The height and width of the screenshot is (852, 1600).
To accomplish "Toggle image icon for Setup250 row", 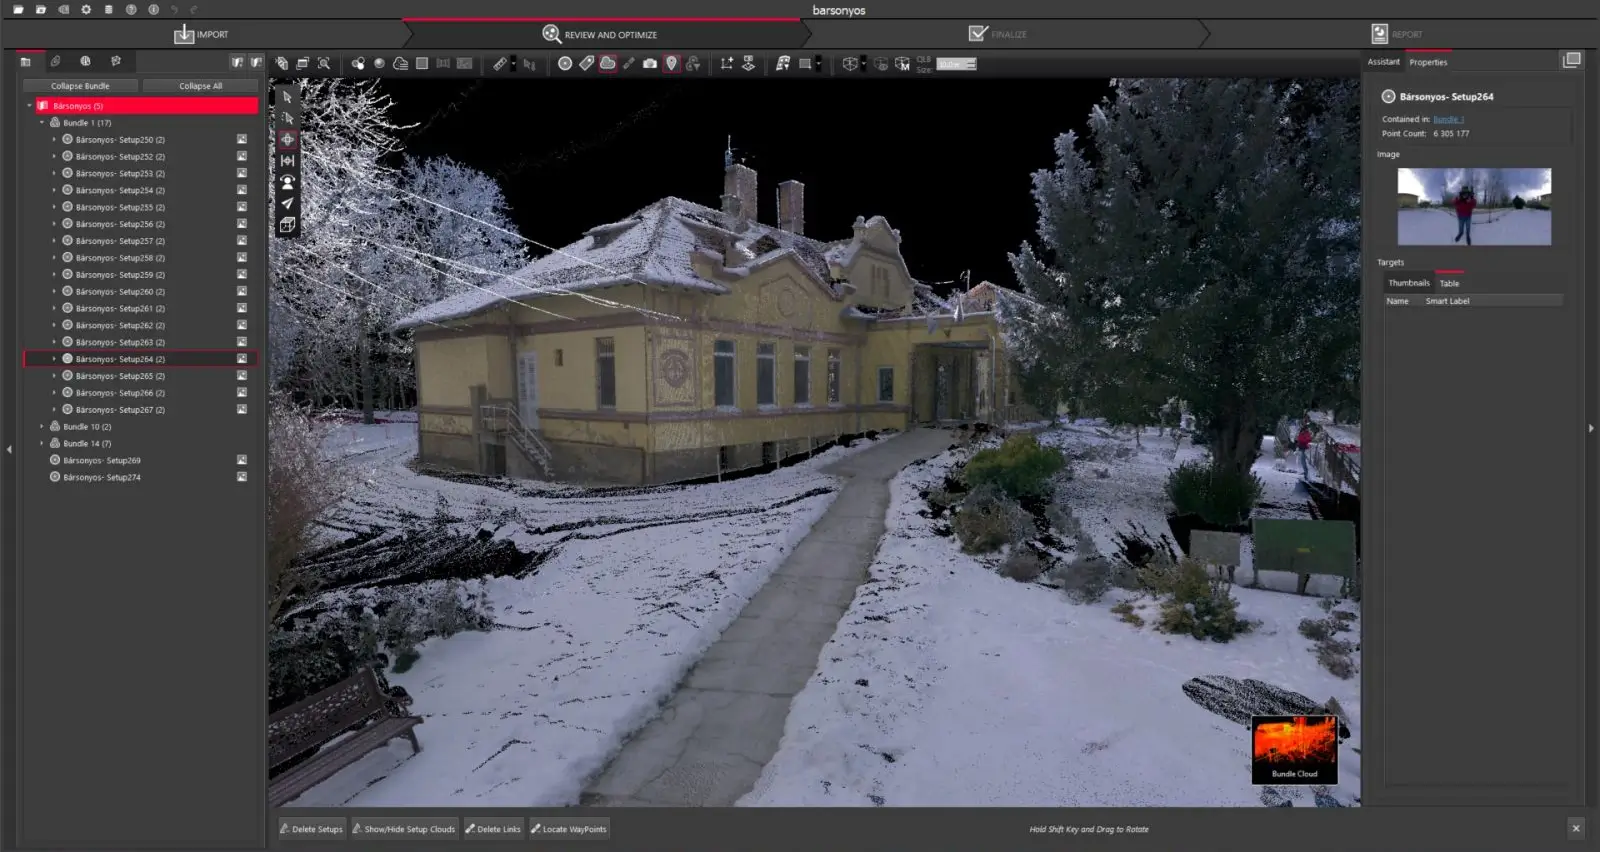I will (242, 140).
